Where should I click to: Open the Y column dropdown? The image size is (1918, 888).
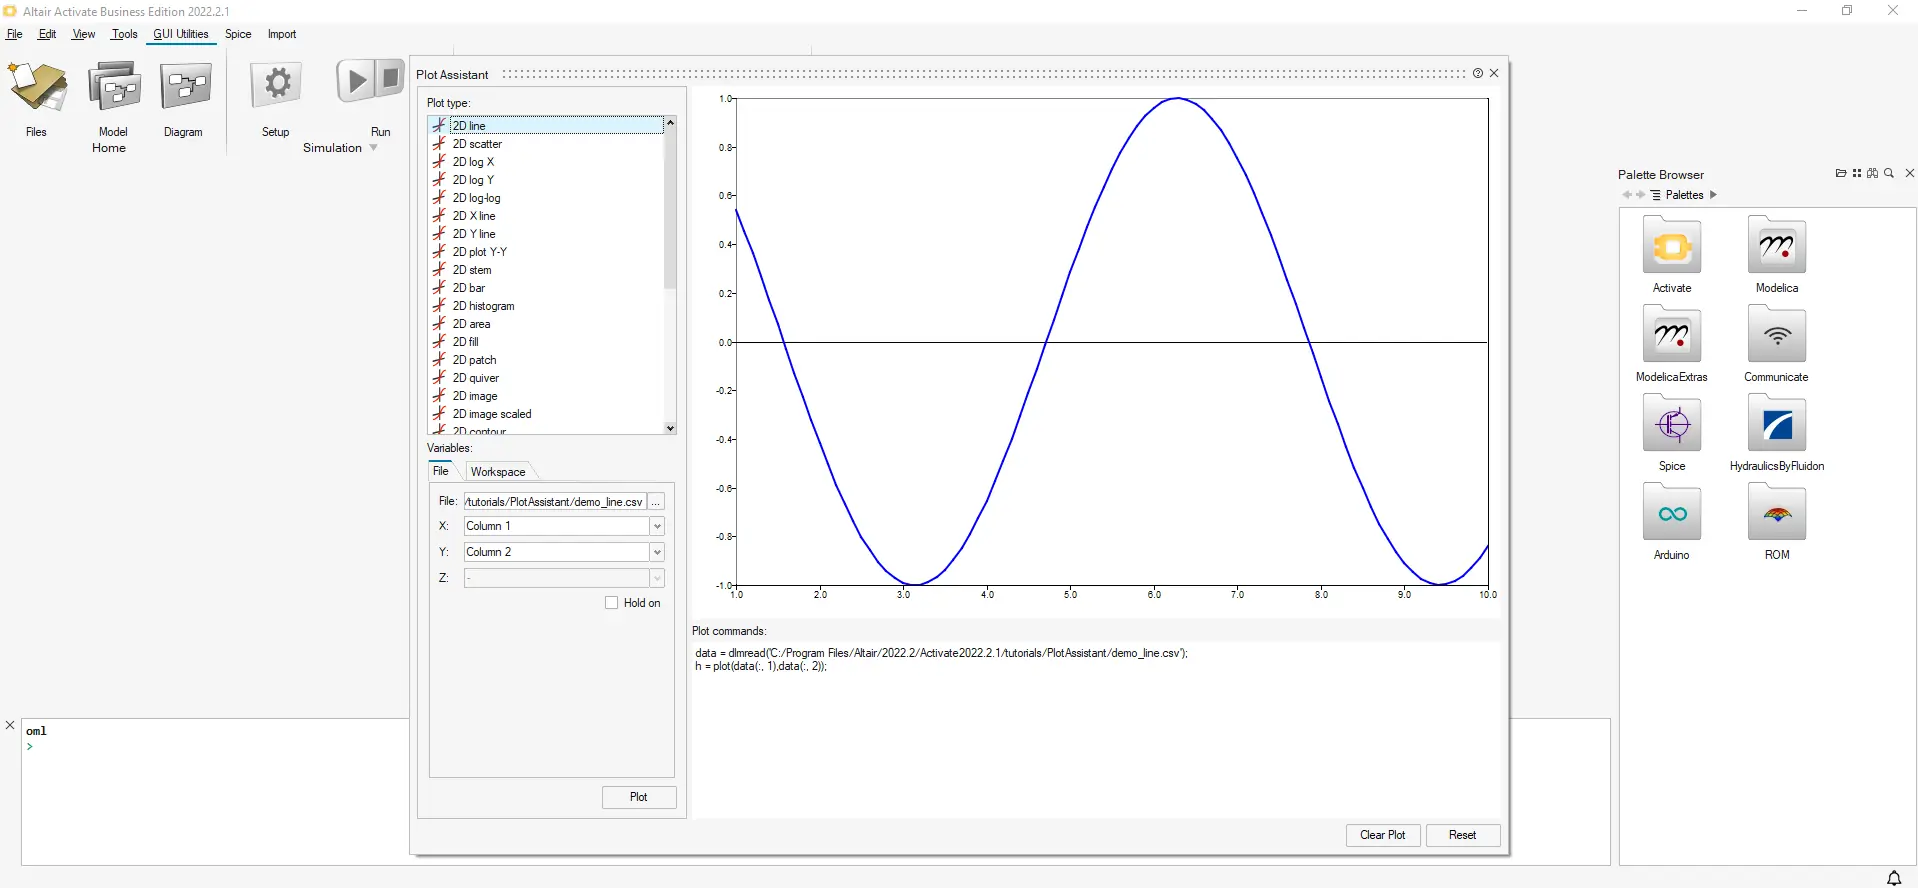(657, 552)
